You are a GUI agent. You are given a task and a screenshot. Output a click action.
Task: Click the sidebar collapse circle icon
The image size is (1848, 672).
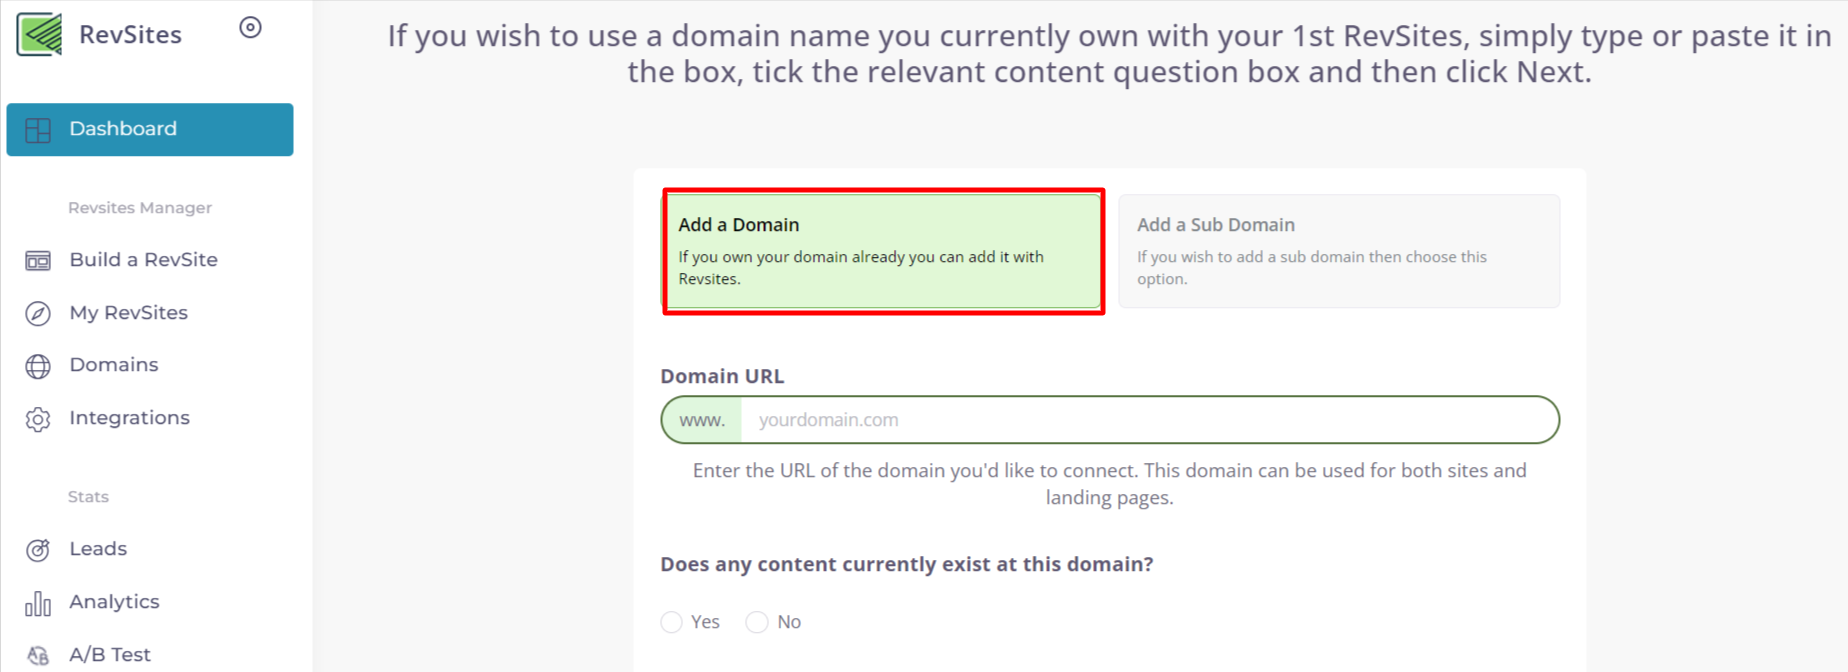250,28
